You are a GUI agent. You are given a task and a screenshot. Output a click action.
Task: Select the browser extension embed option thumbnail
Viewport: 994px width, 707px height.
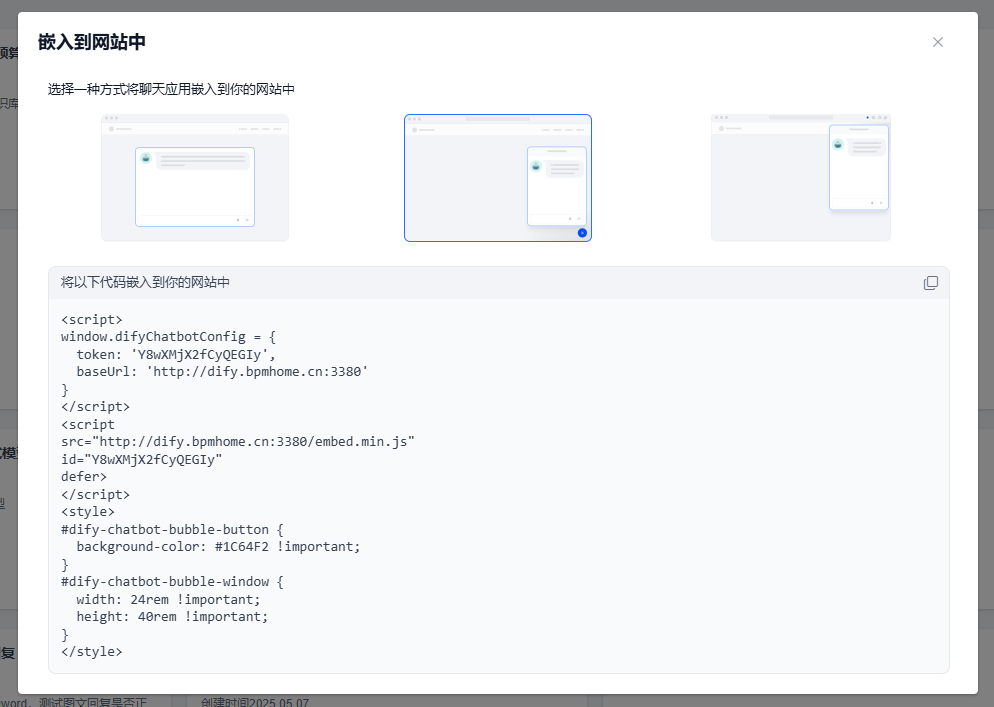(x=801, y=178)
